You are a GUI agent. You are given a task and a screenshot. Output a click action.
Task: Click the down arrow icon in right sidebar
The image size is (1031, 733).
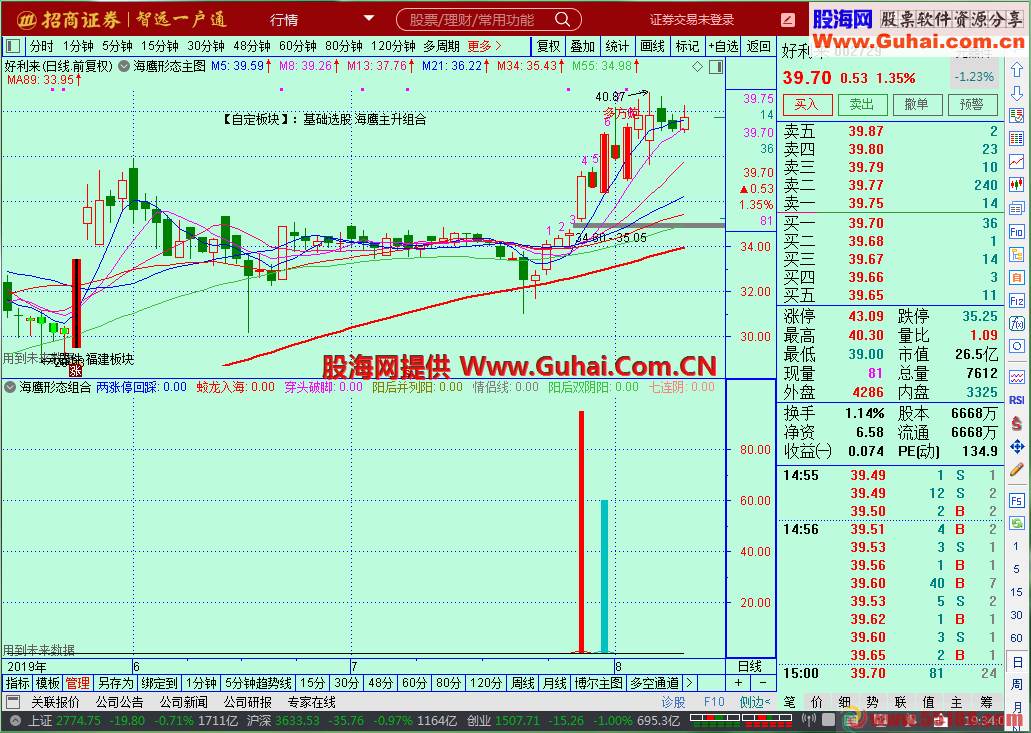pos(1017,93)
